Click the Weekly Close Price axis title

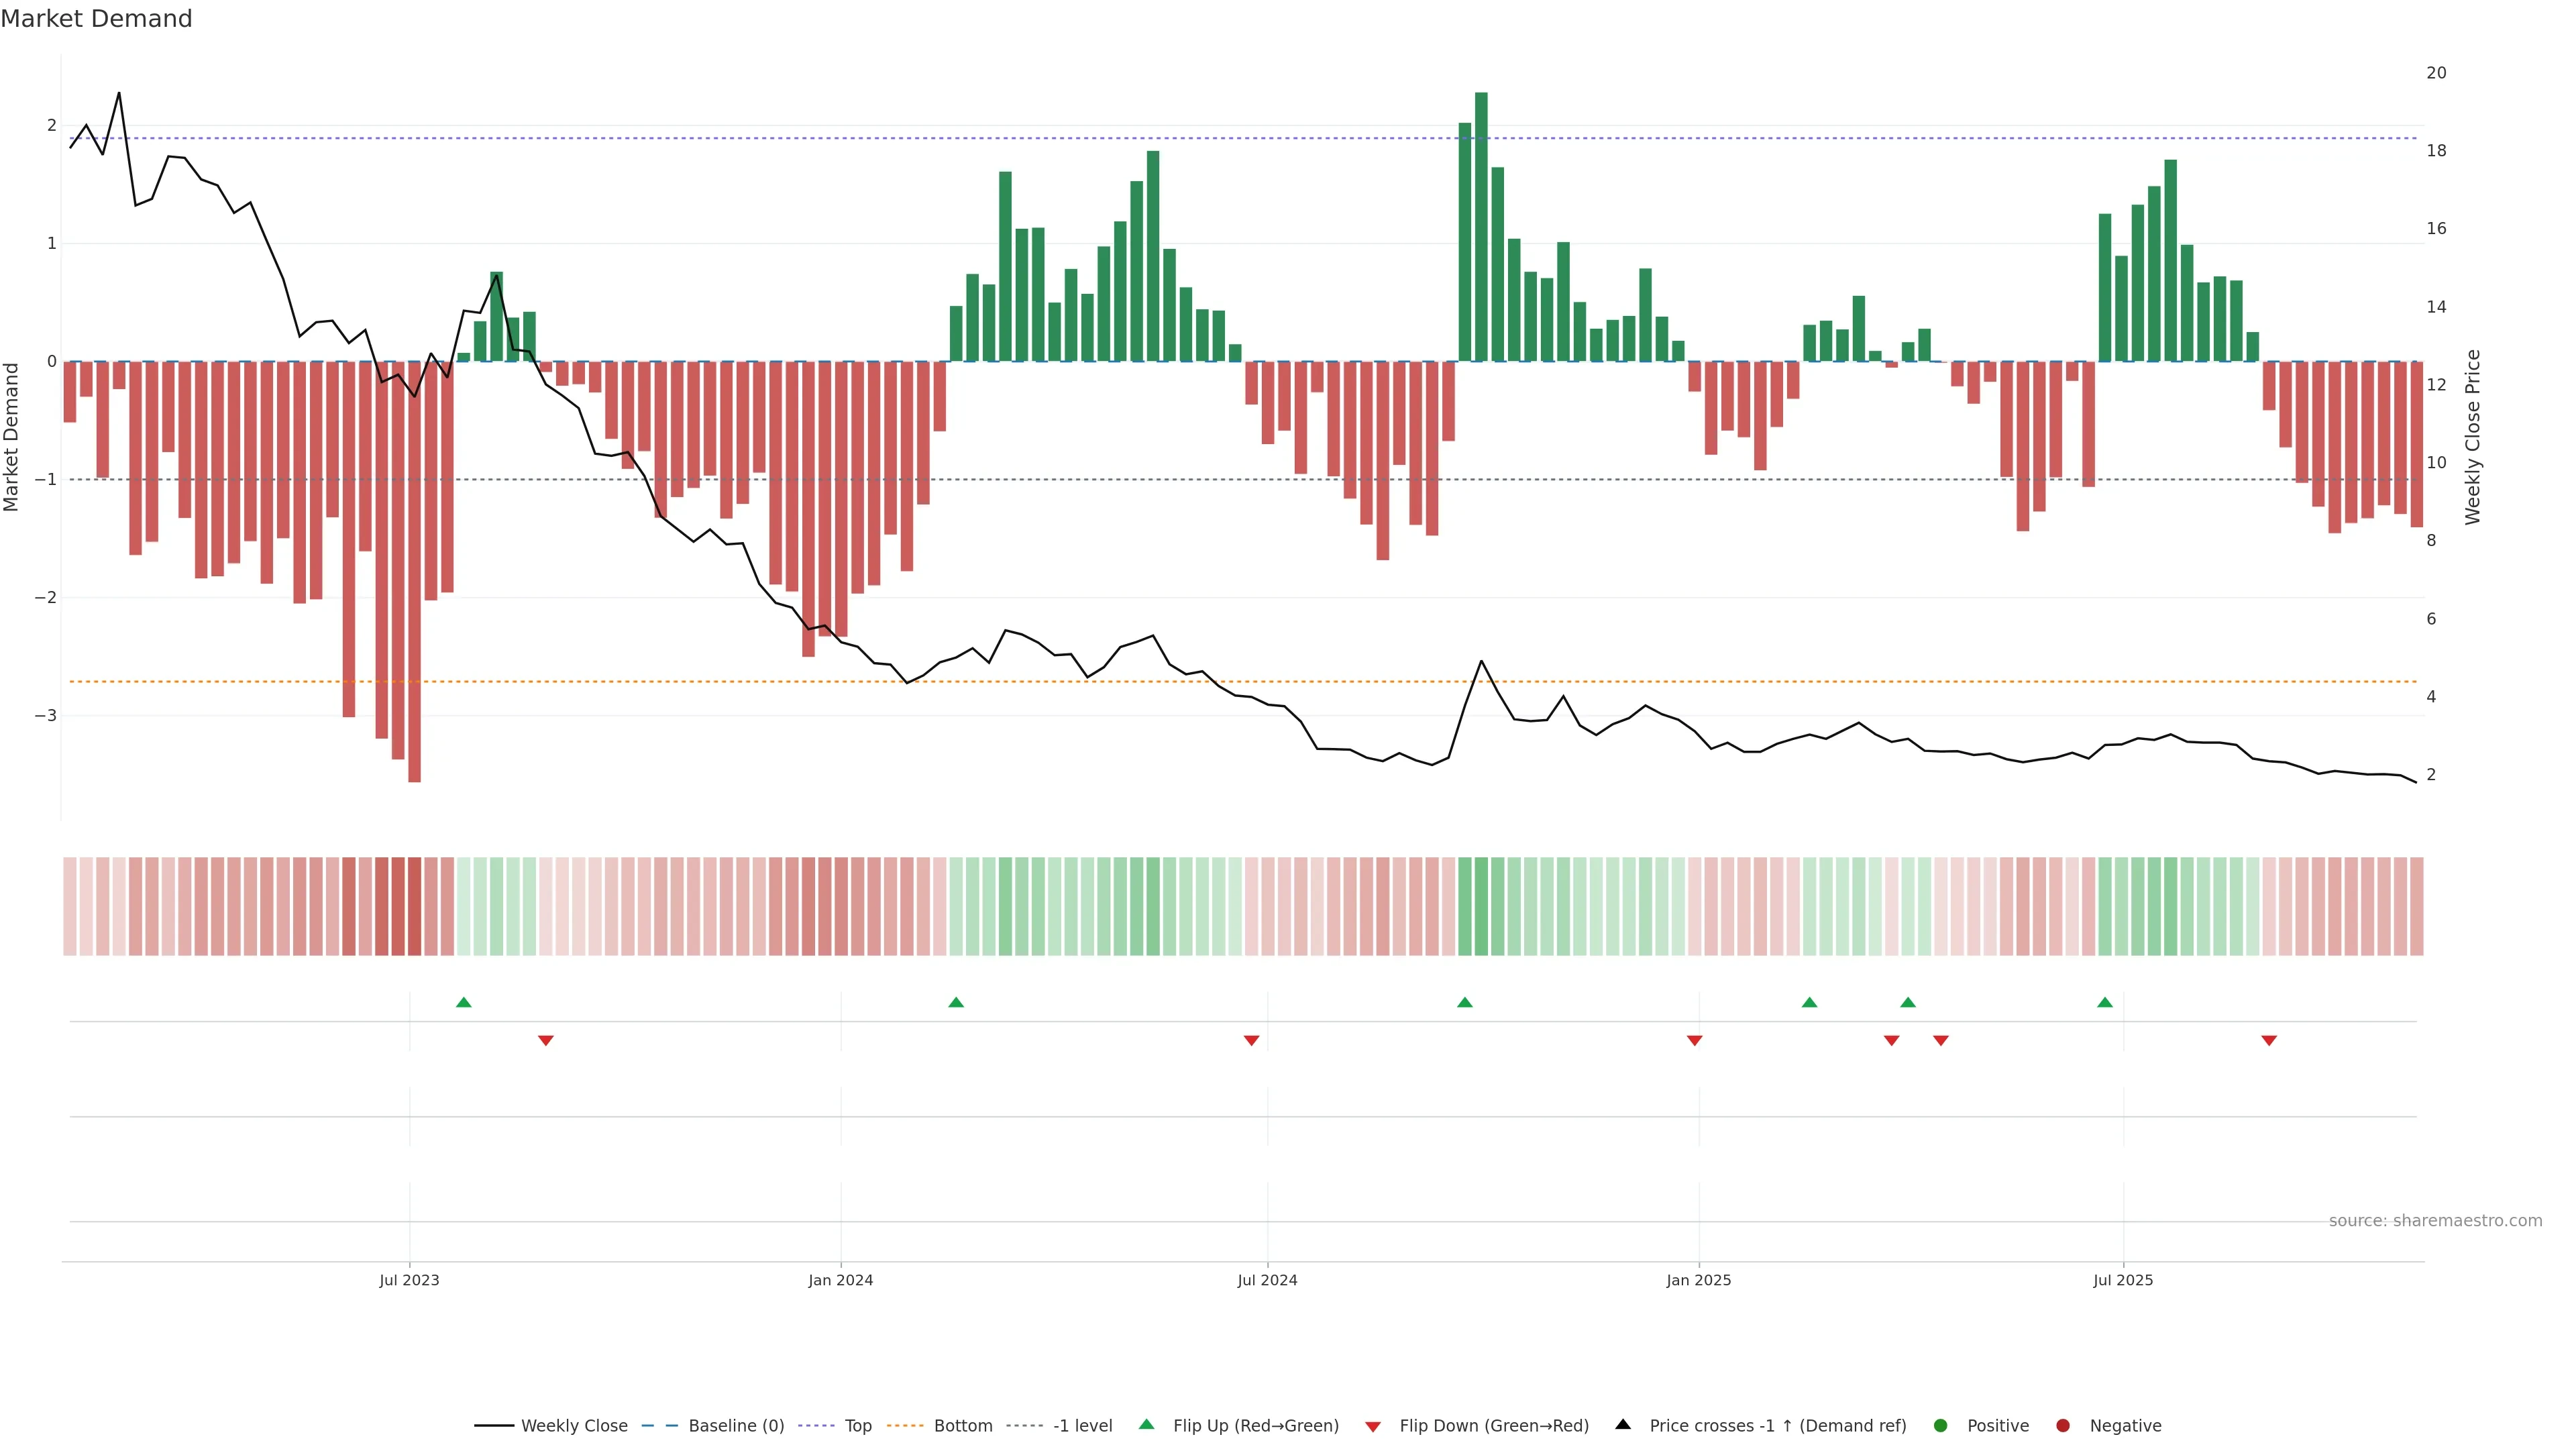point(2473,437)
